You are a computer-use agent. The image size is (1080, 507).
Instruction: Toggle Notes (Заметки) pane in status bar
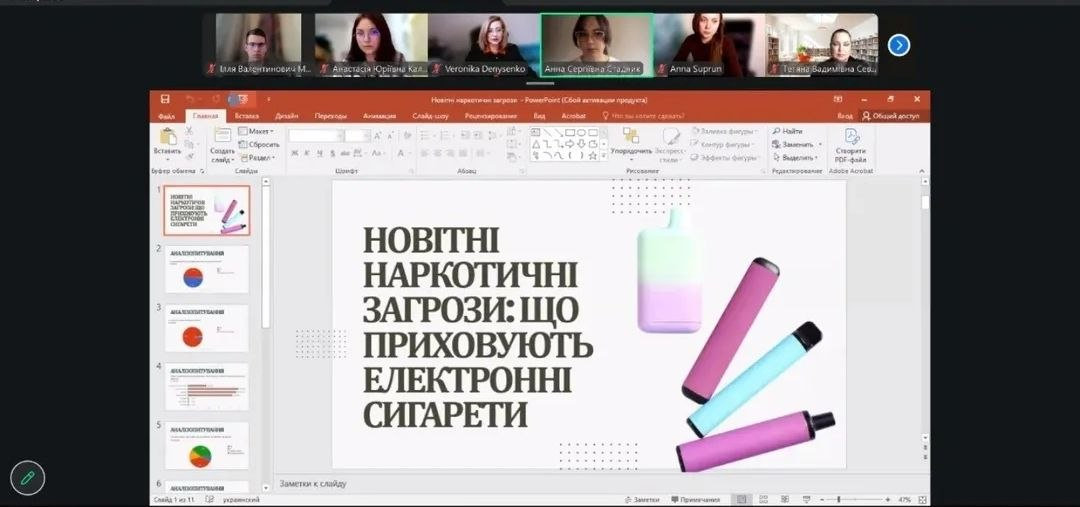pos(642,499)
